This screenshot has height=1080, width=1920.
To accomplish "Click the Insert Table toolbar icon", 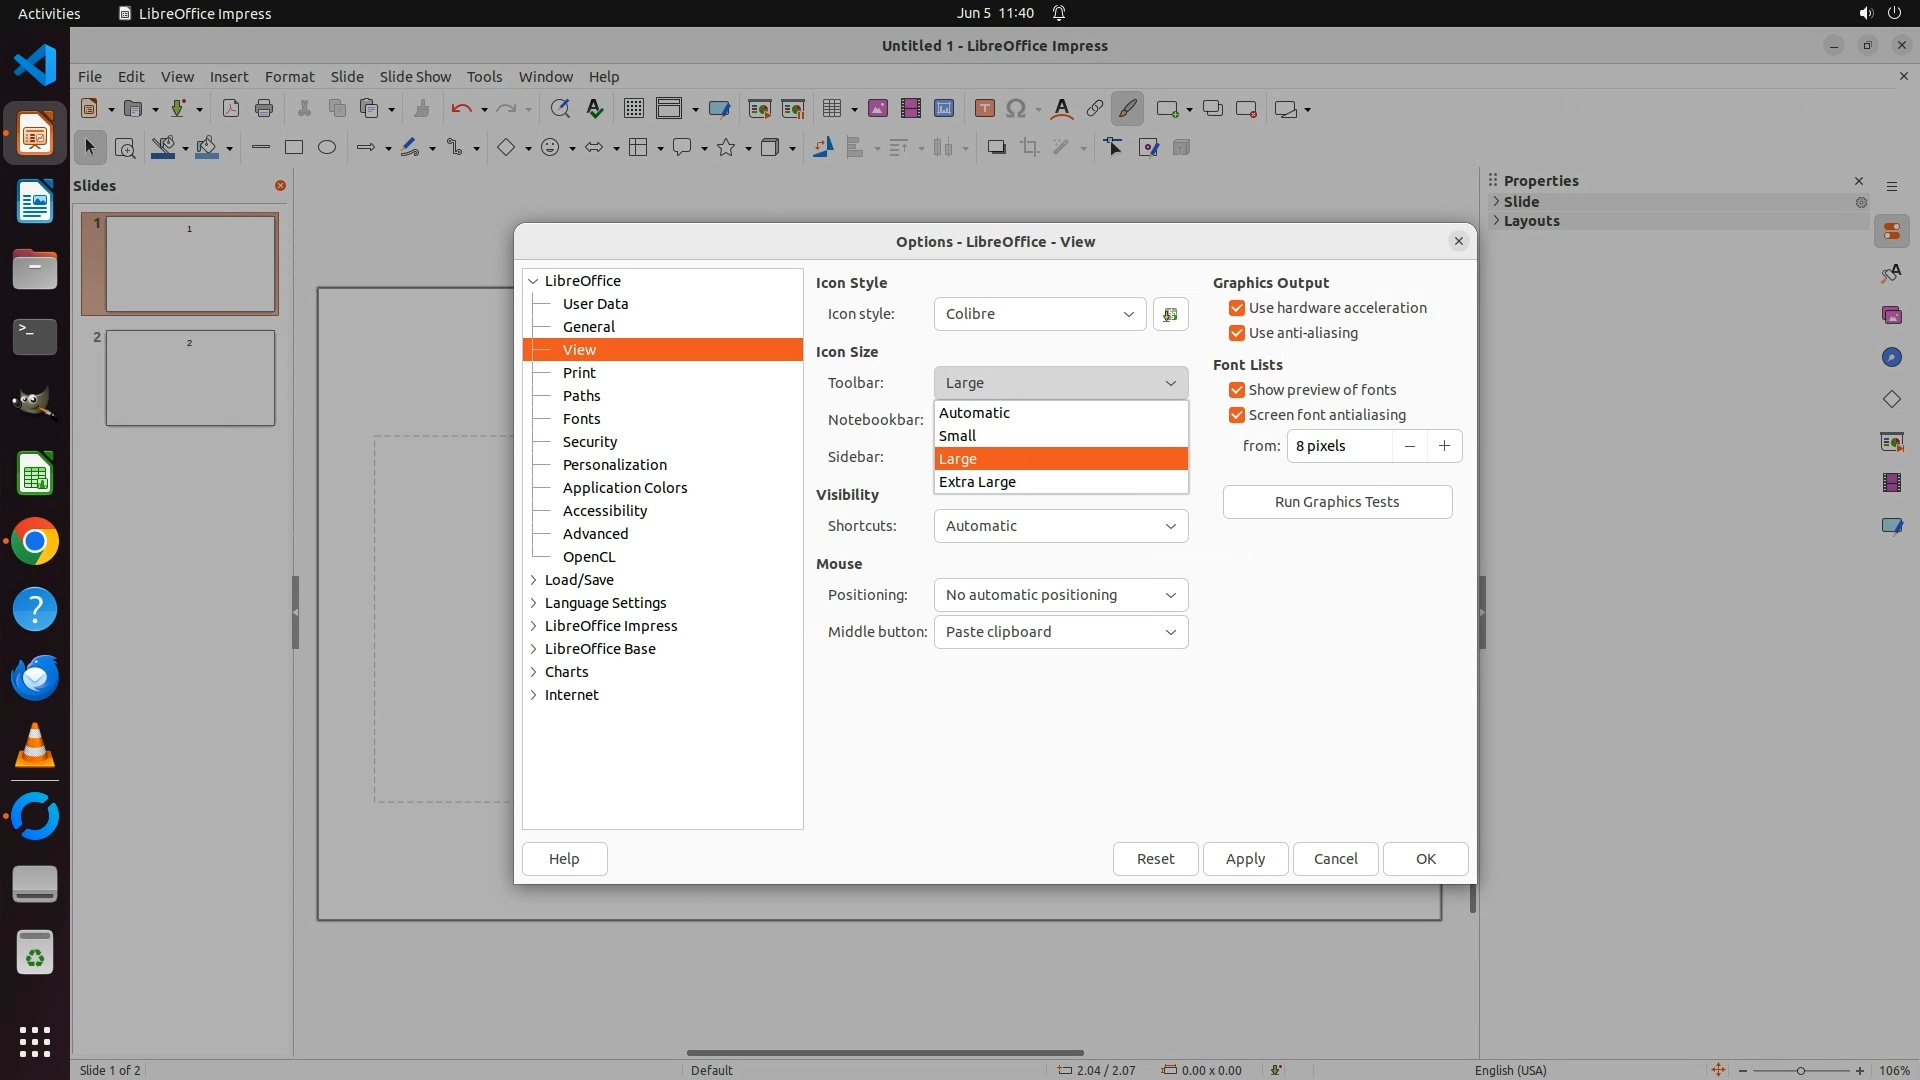I will tap(831, 109).
